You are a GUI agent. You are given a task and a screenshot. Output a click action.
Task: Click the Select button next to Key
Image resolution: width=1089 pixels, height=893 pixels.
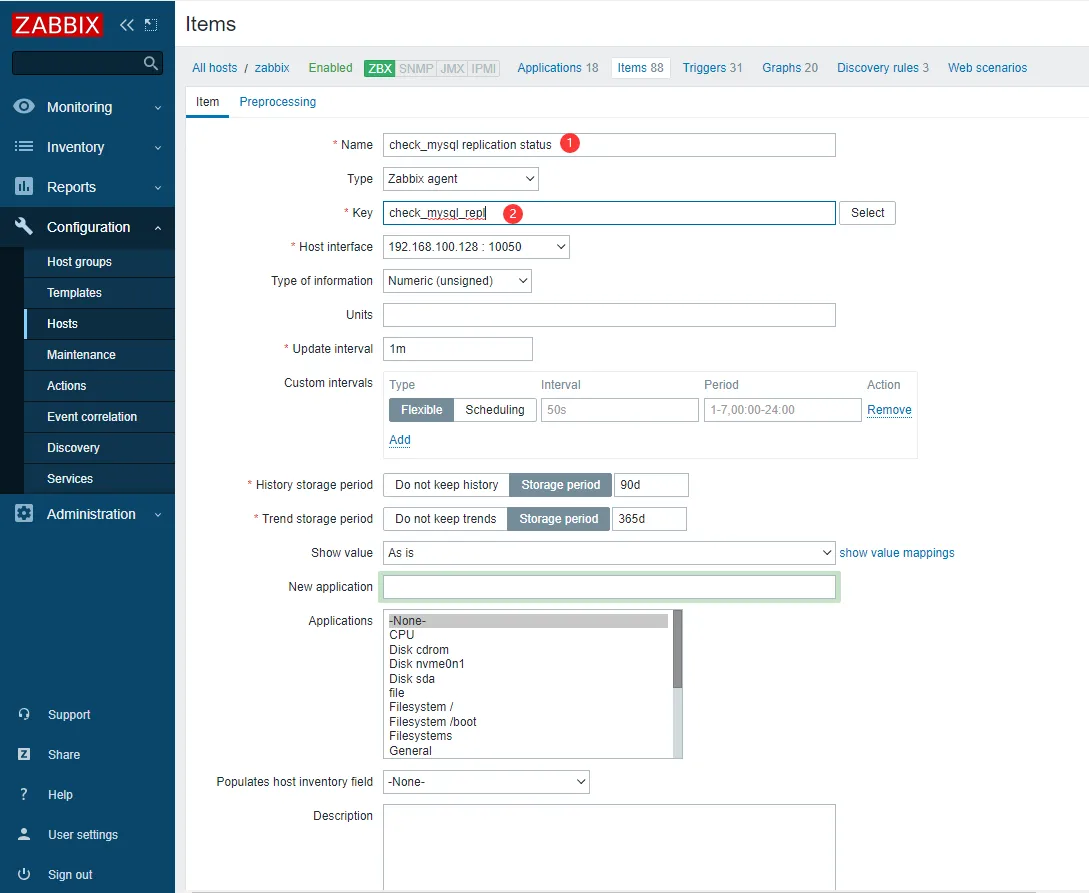pos(867,212)
